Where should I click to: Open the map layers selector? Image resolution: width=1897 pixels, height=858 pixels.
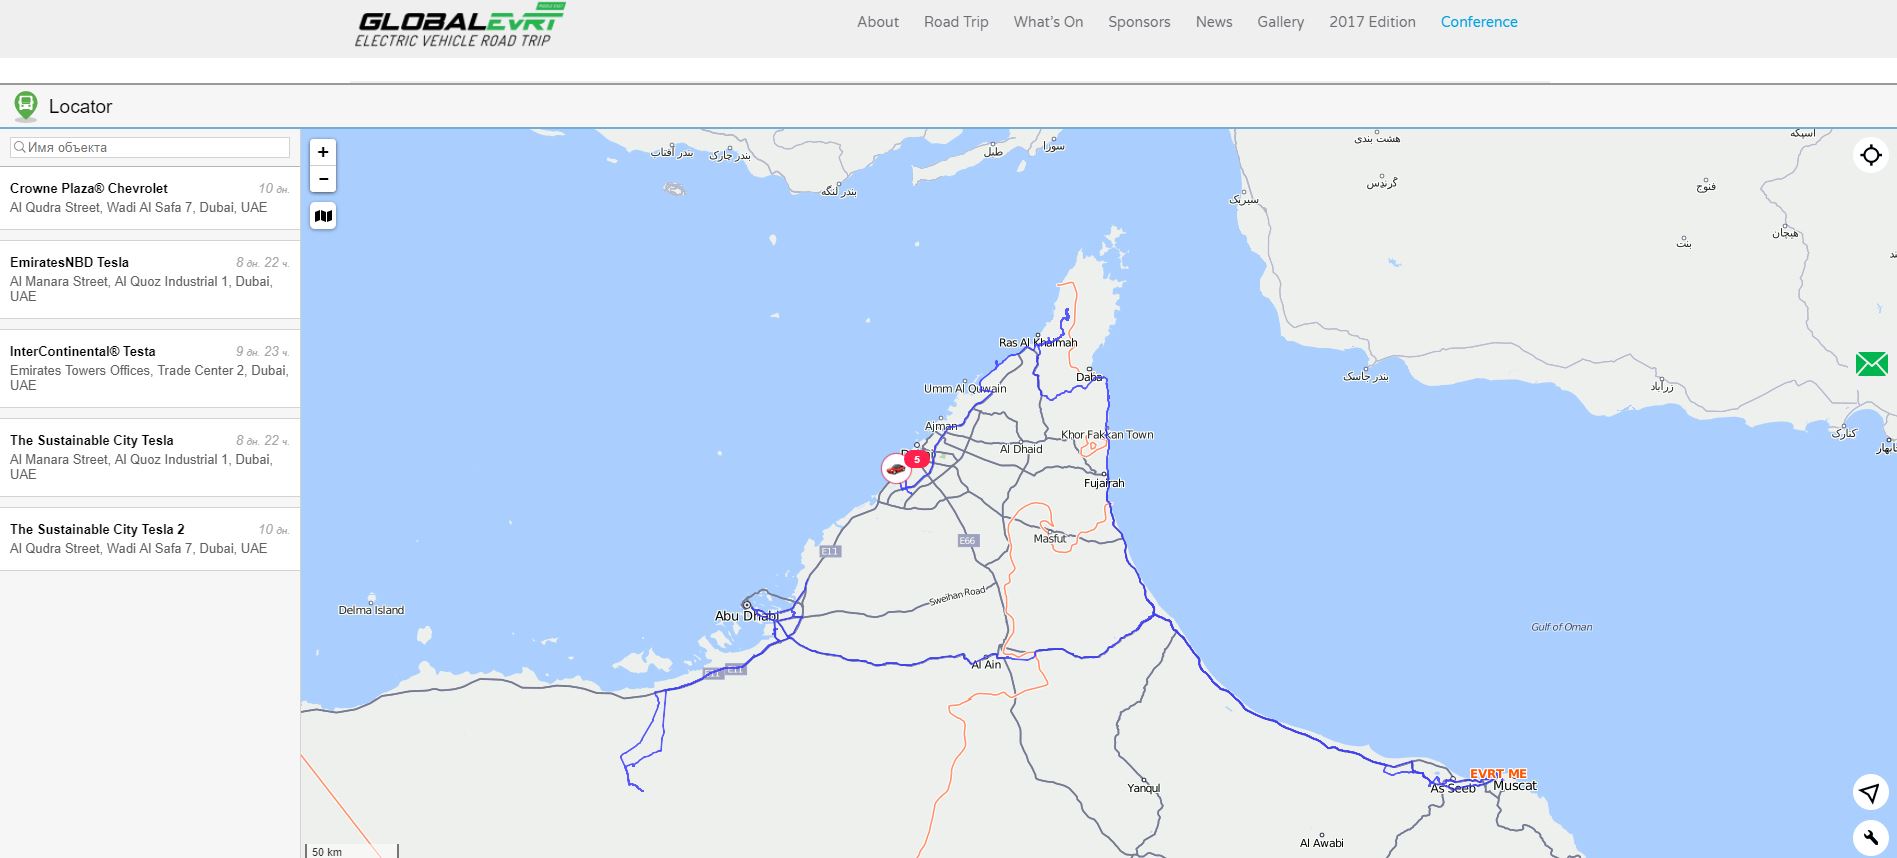[x=323, y=216]
